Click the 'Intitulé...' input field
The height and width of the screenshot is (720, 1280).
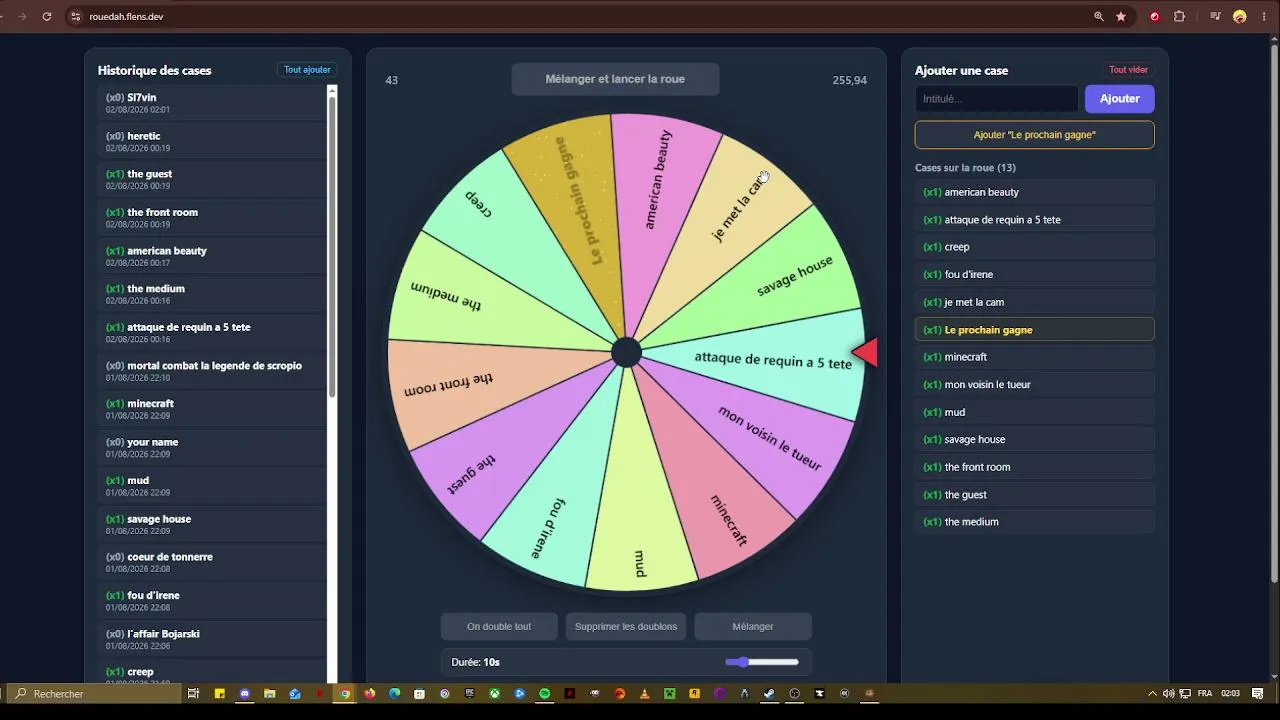(996, 98)
